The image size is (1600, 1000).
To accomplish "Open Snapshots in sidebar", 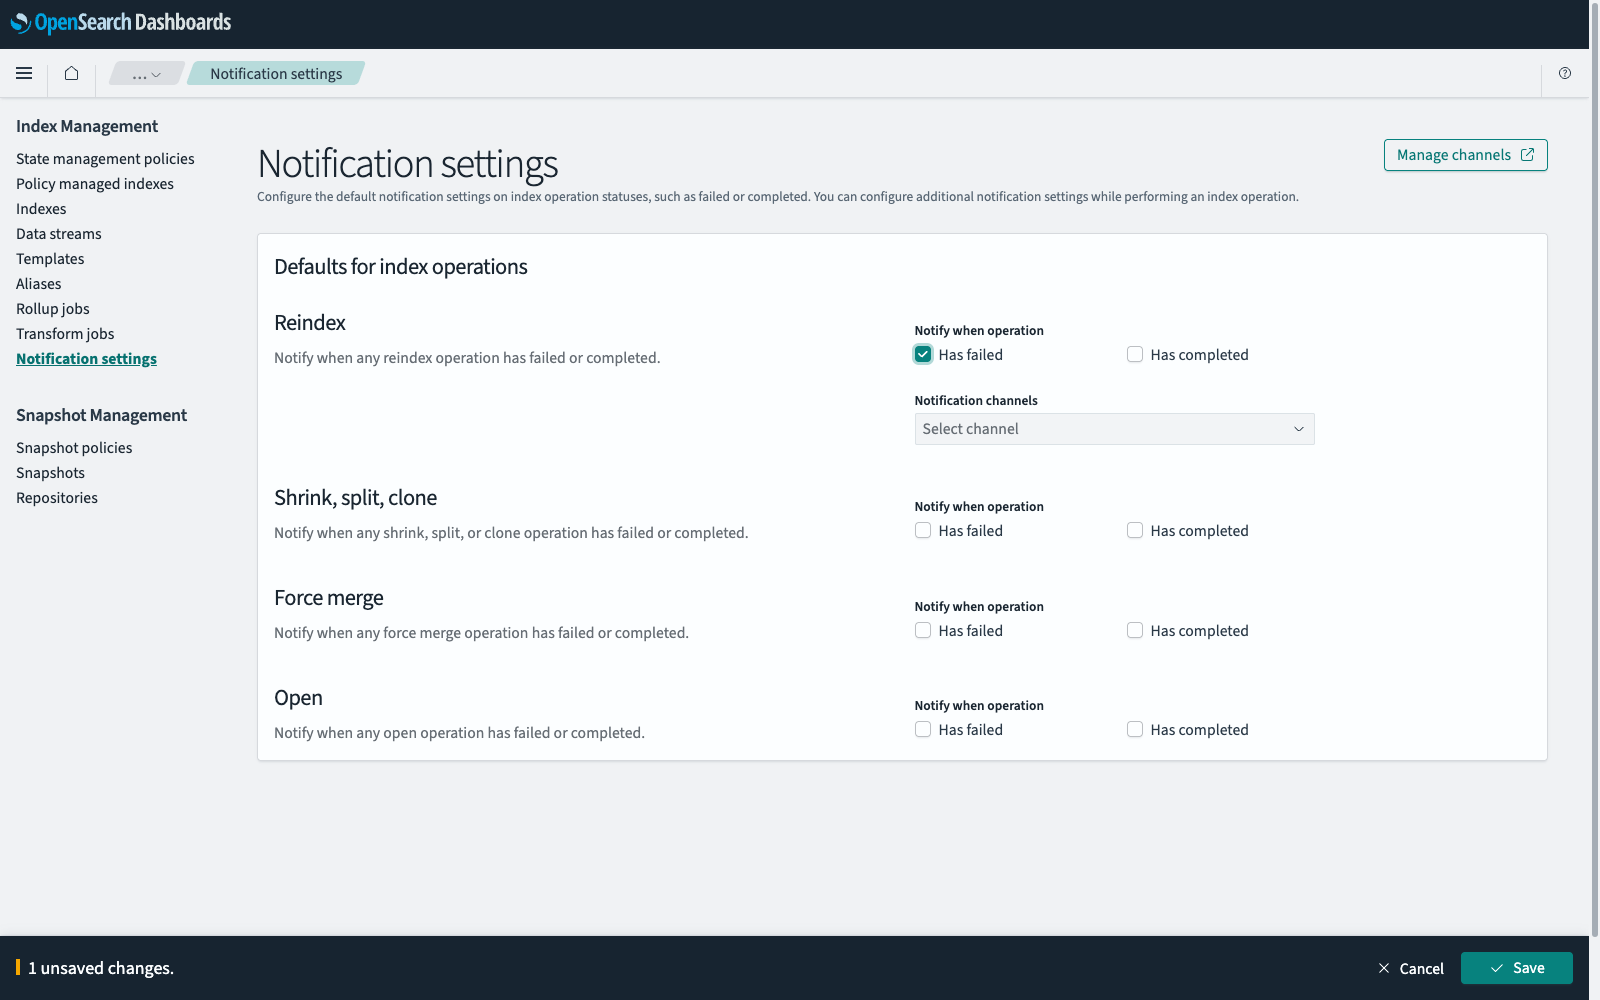I will (50, 472).
